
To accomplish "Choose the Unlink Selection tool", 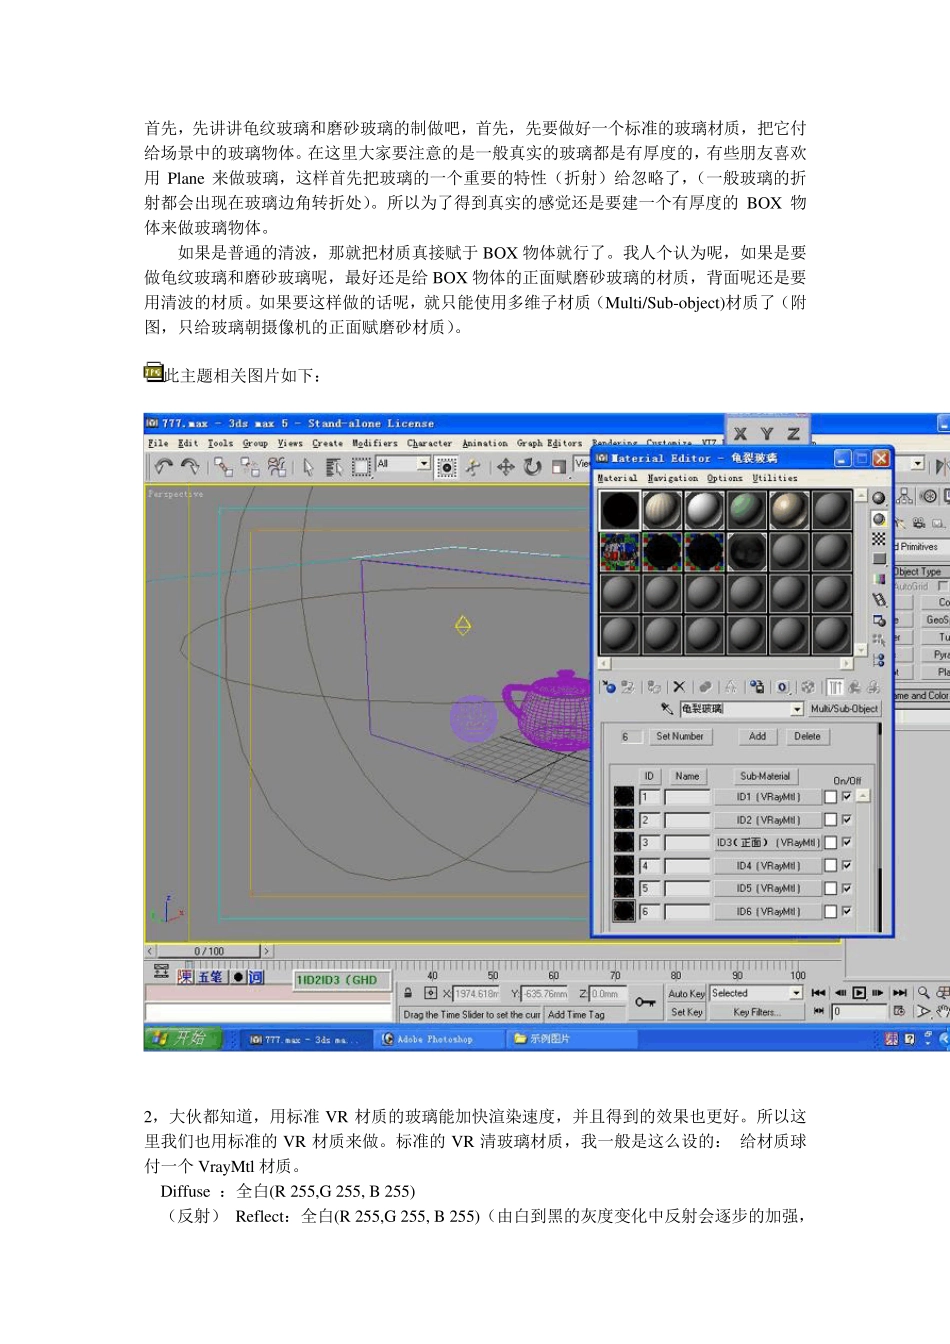I will click(250, 466).
